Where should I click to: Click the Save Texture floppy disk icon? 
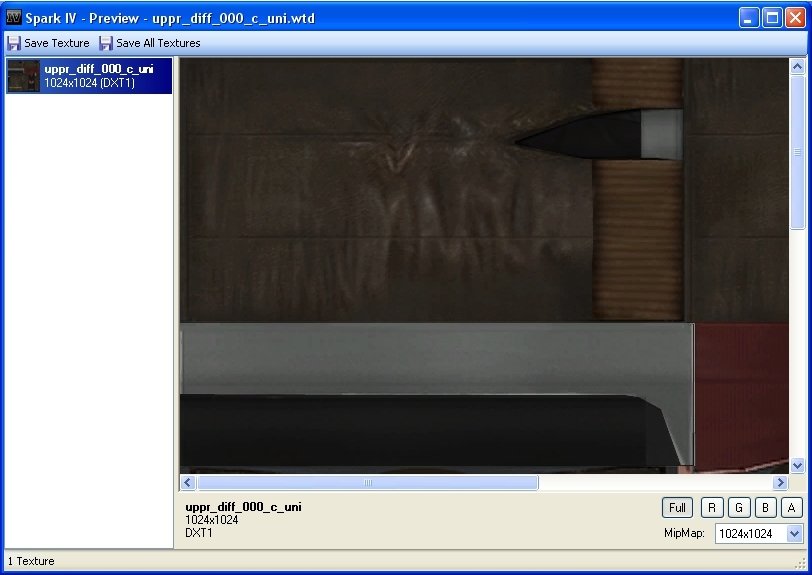14,43
